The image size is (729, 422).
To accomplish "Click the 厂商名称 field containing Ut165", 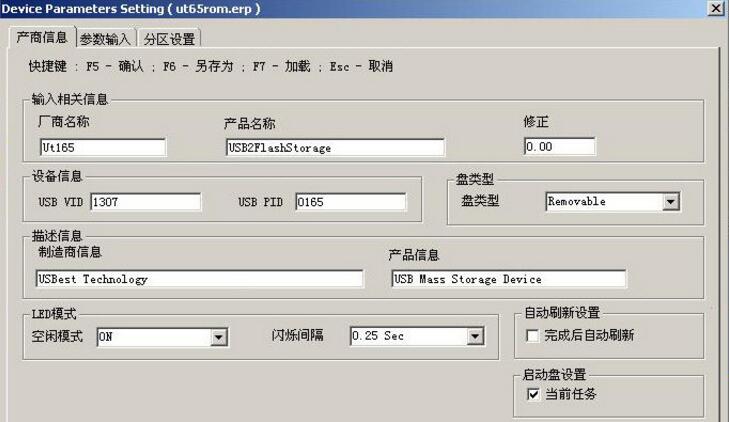I will [103, 147].
